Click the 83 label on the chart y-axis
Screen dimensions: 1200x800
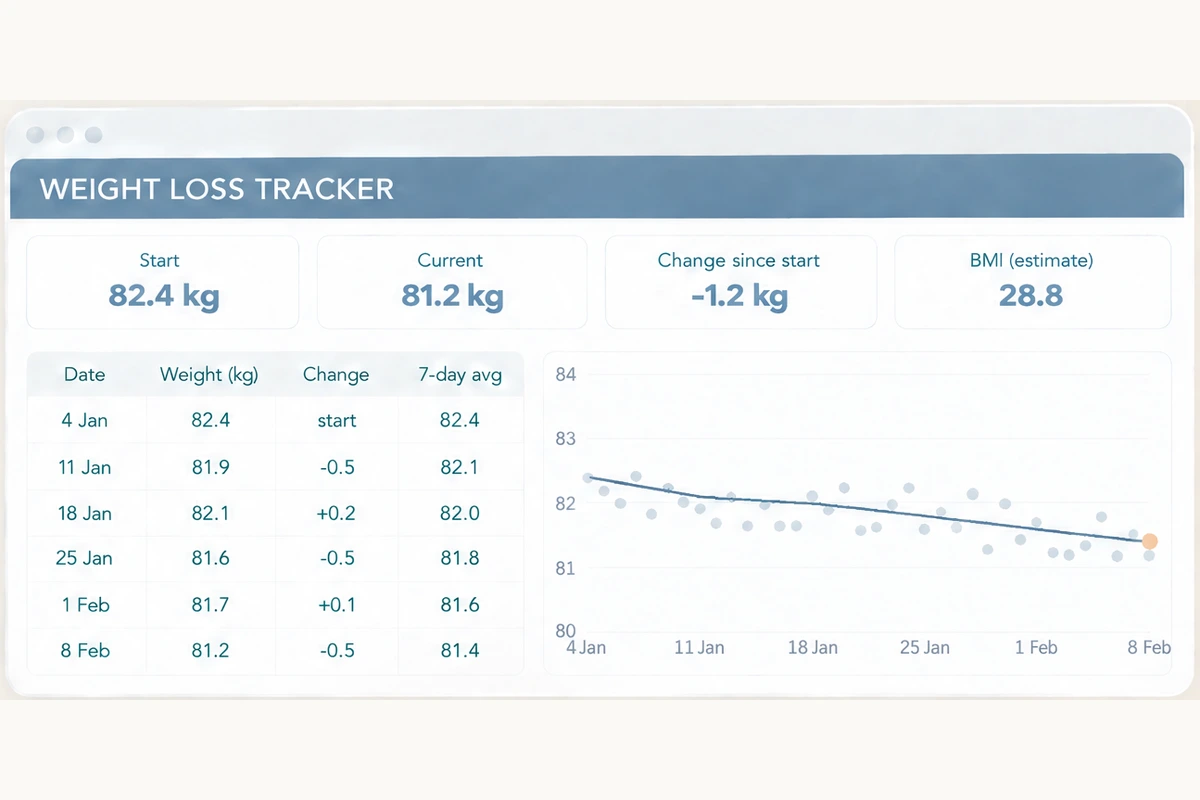click(565, 438)
